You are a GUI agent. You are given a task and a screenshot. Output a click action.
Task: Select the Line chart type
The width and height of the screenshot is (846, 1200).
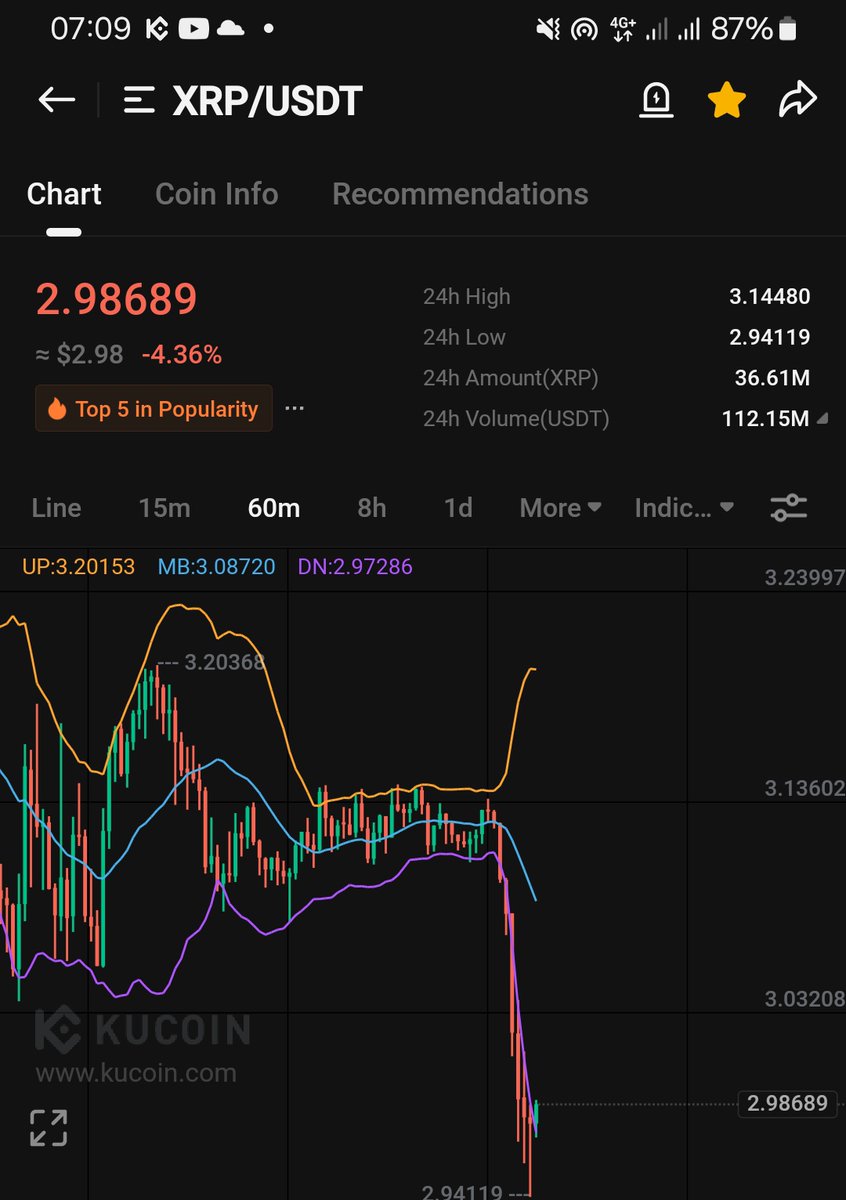point(56,508)
